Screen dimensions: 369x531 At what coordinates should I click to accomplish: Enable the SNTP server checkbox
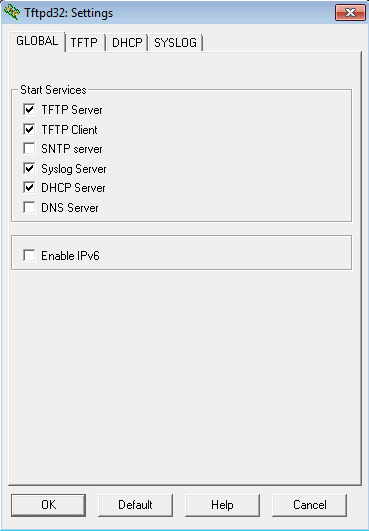pos(29,149)
